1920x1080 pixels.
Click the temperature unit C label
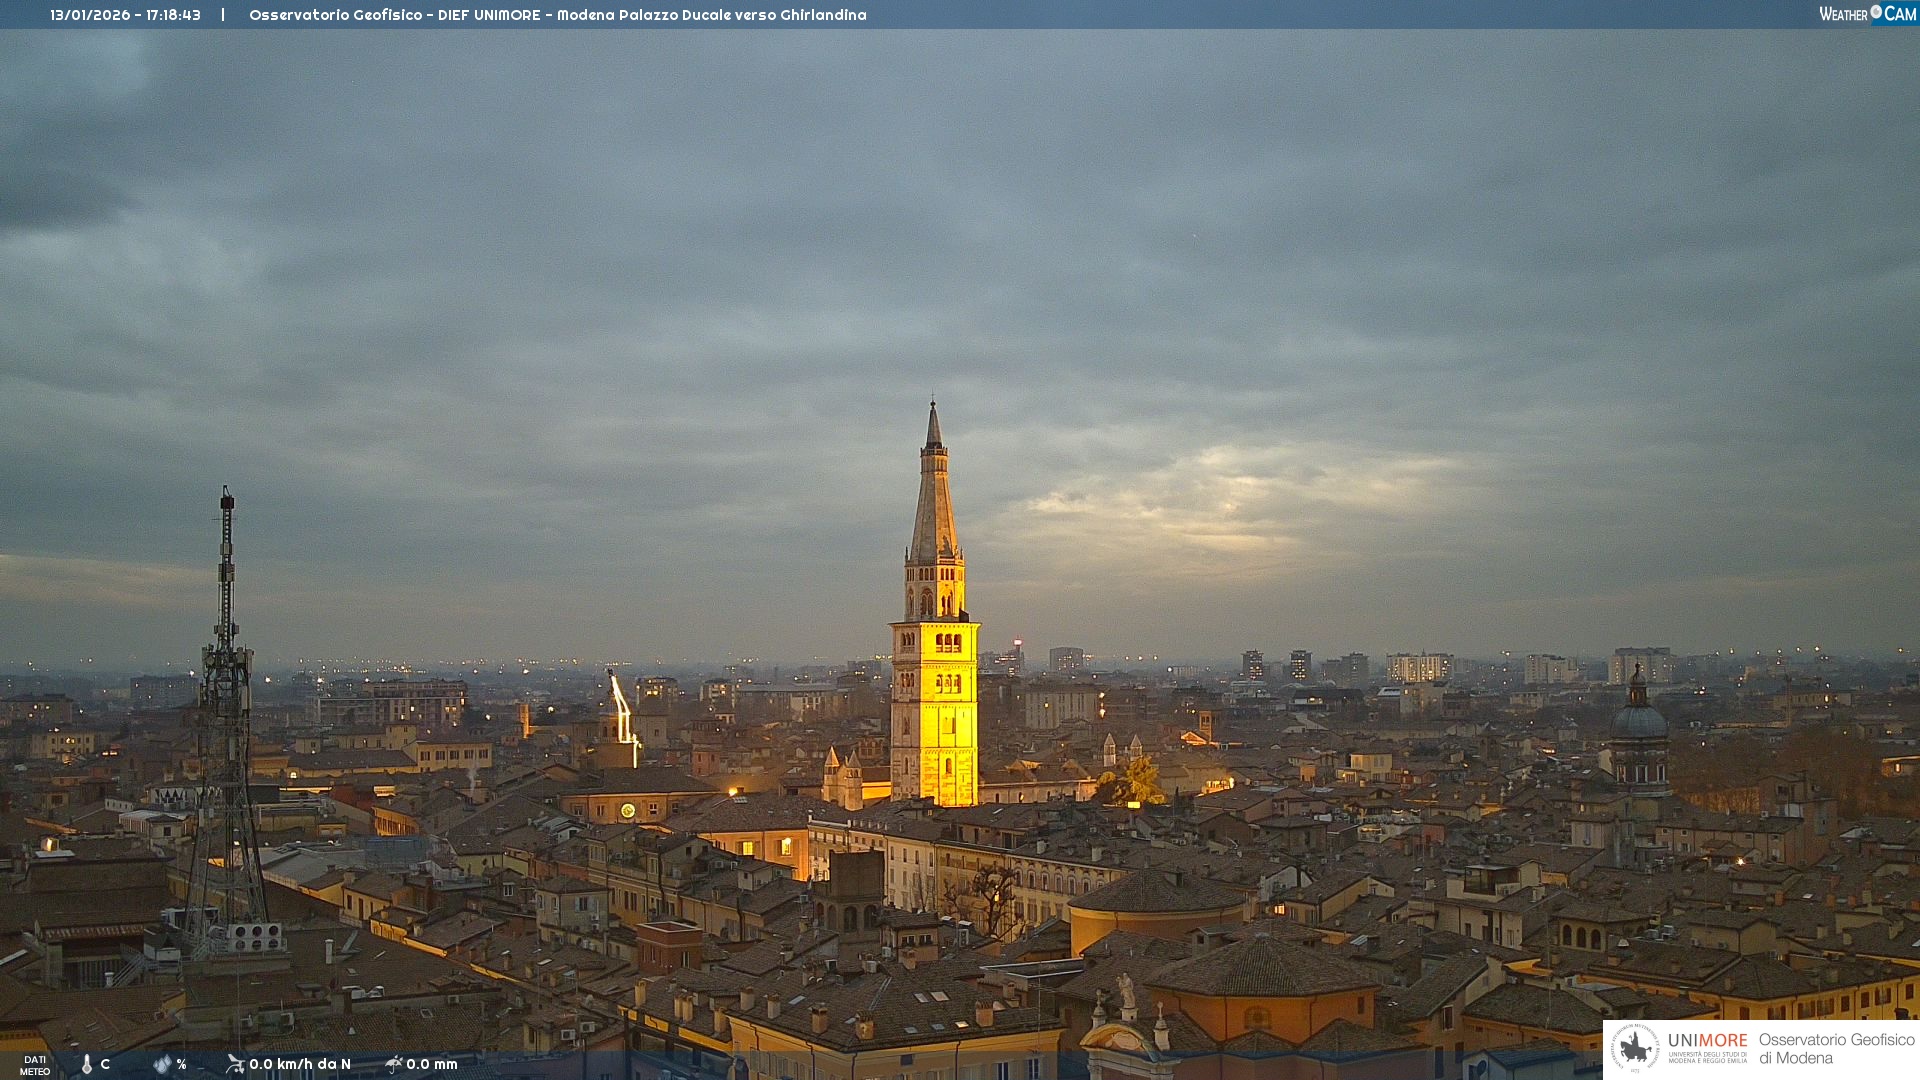[x=105, y=1064]
